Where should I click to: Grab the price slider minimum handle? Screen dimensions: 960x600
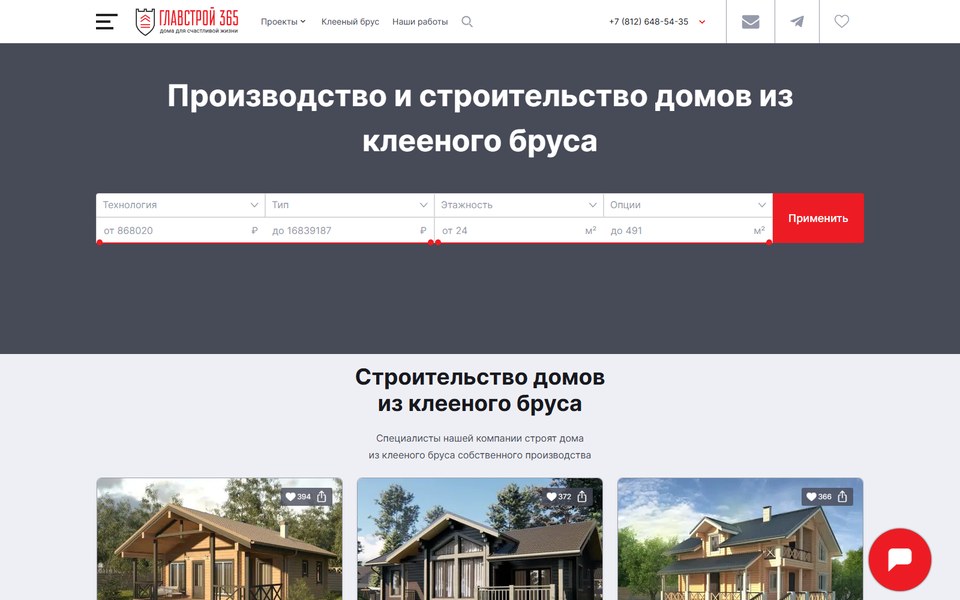click(100, 242)
